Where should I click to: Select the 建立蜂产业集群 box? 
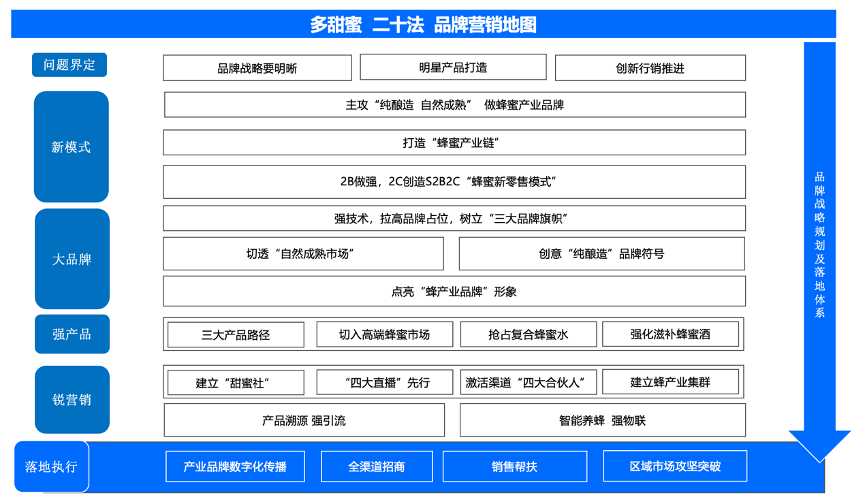click(670, 382)
